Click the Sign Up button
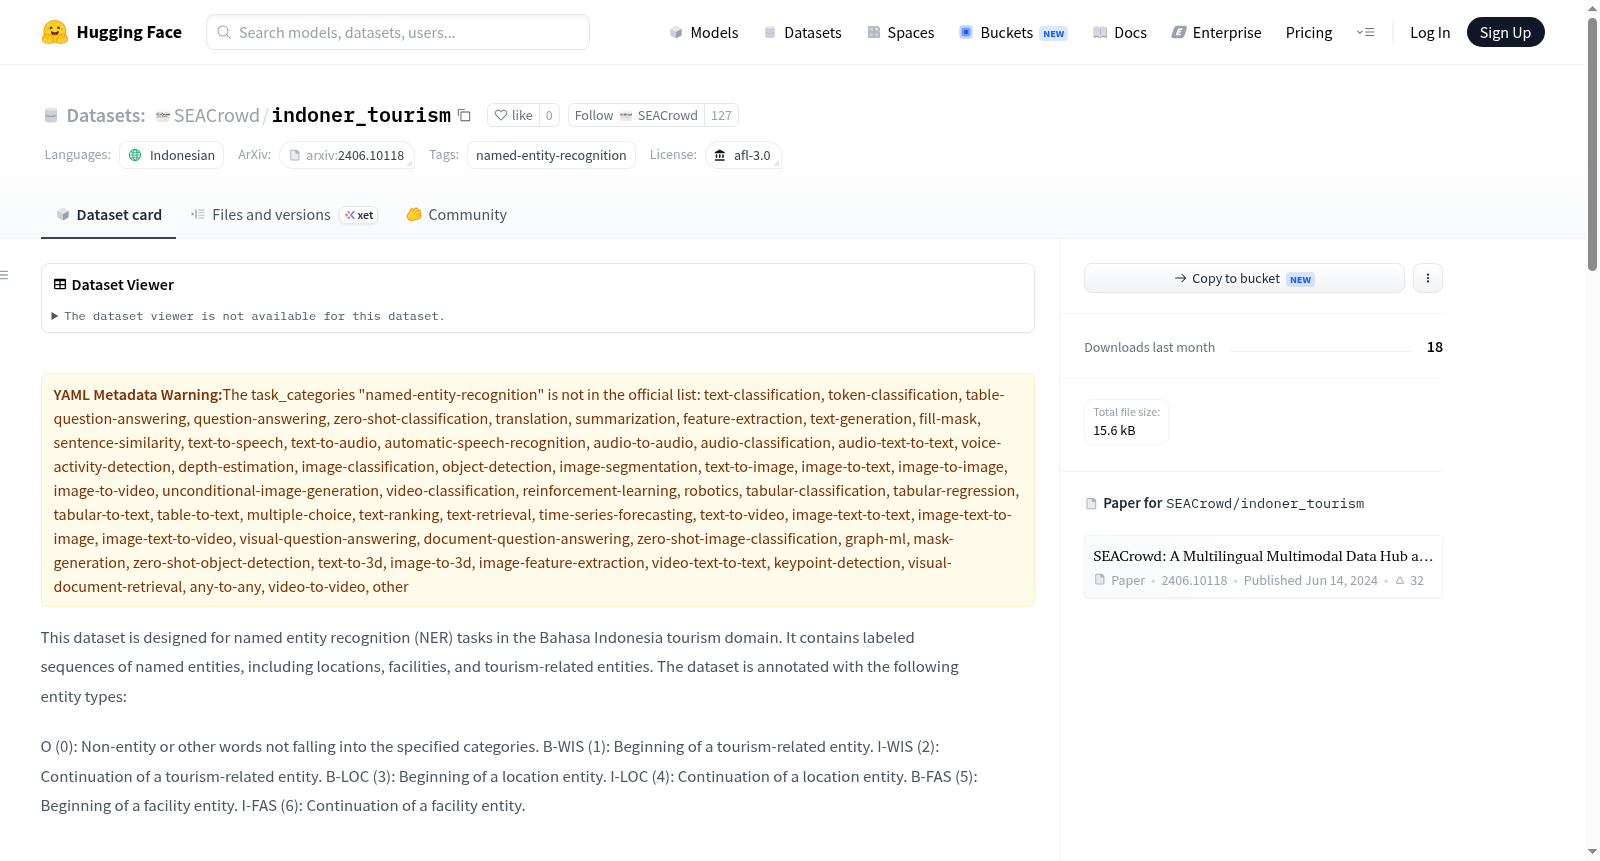 pos(1505,32)
